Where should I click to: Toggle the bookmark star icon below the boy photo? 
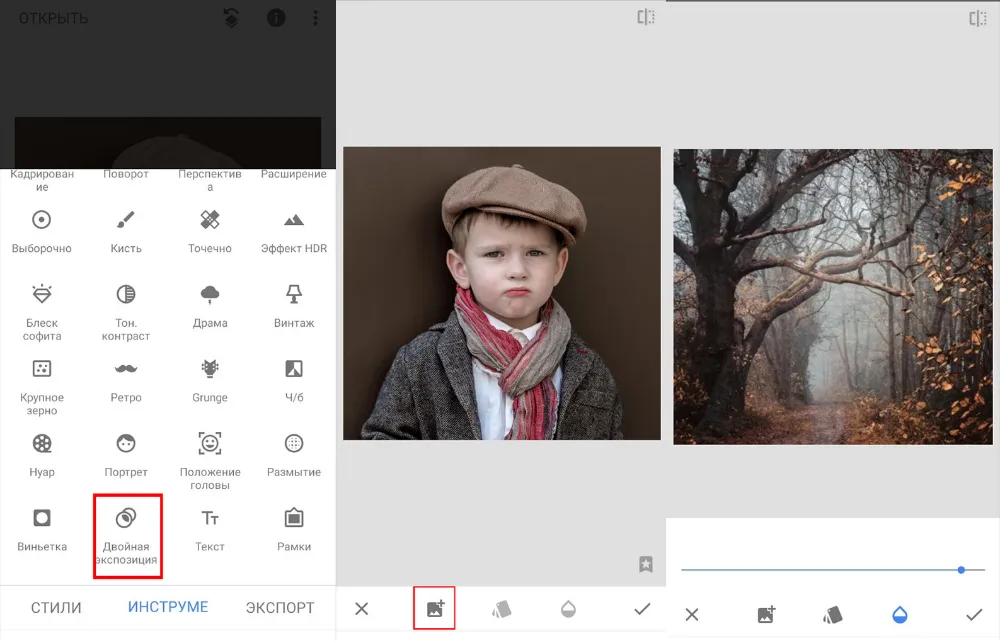(646, 565)
